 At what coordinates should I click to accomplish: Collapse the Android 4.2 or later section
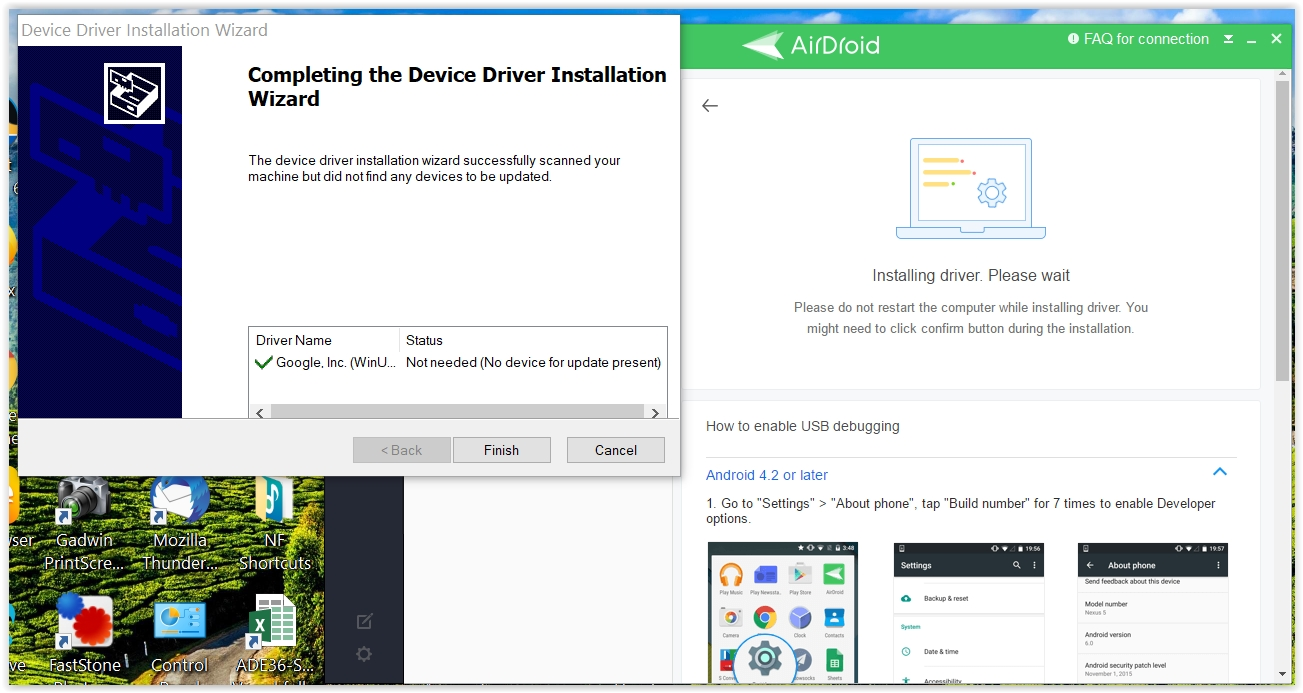click(1219, 472)
